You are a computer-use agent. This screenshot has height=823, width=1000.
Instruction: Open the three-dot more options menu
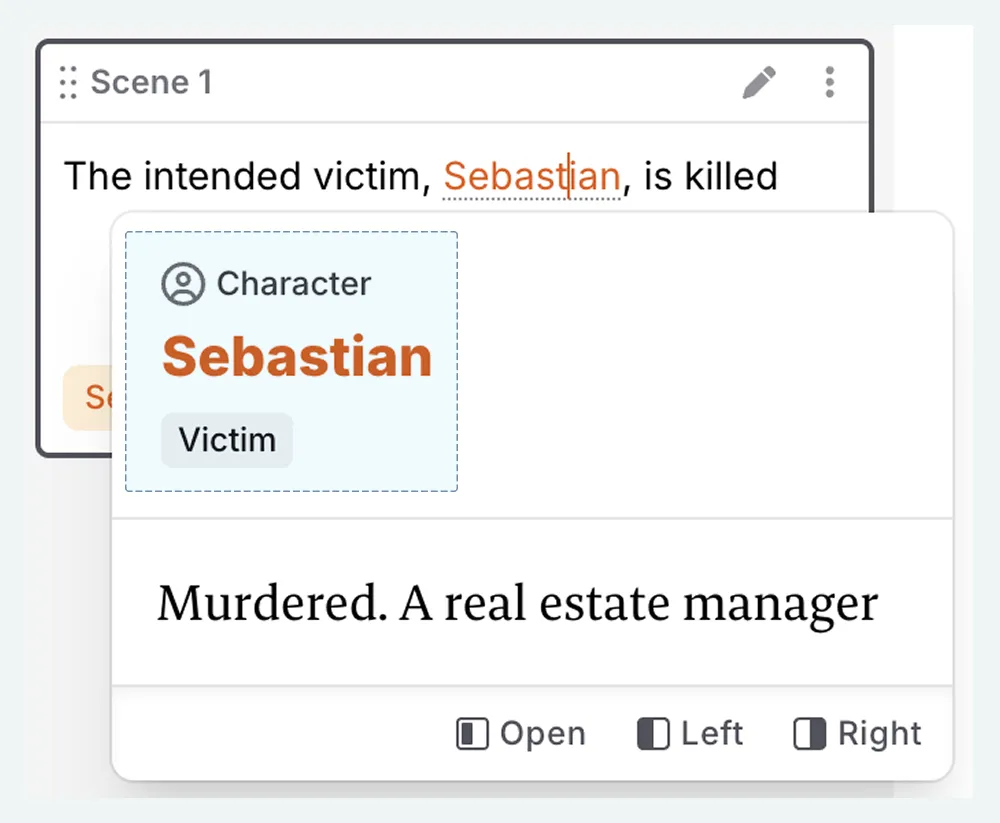tap(829, 82)
